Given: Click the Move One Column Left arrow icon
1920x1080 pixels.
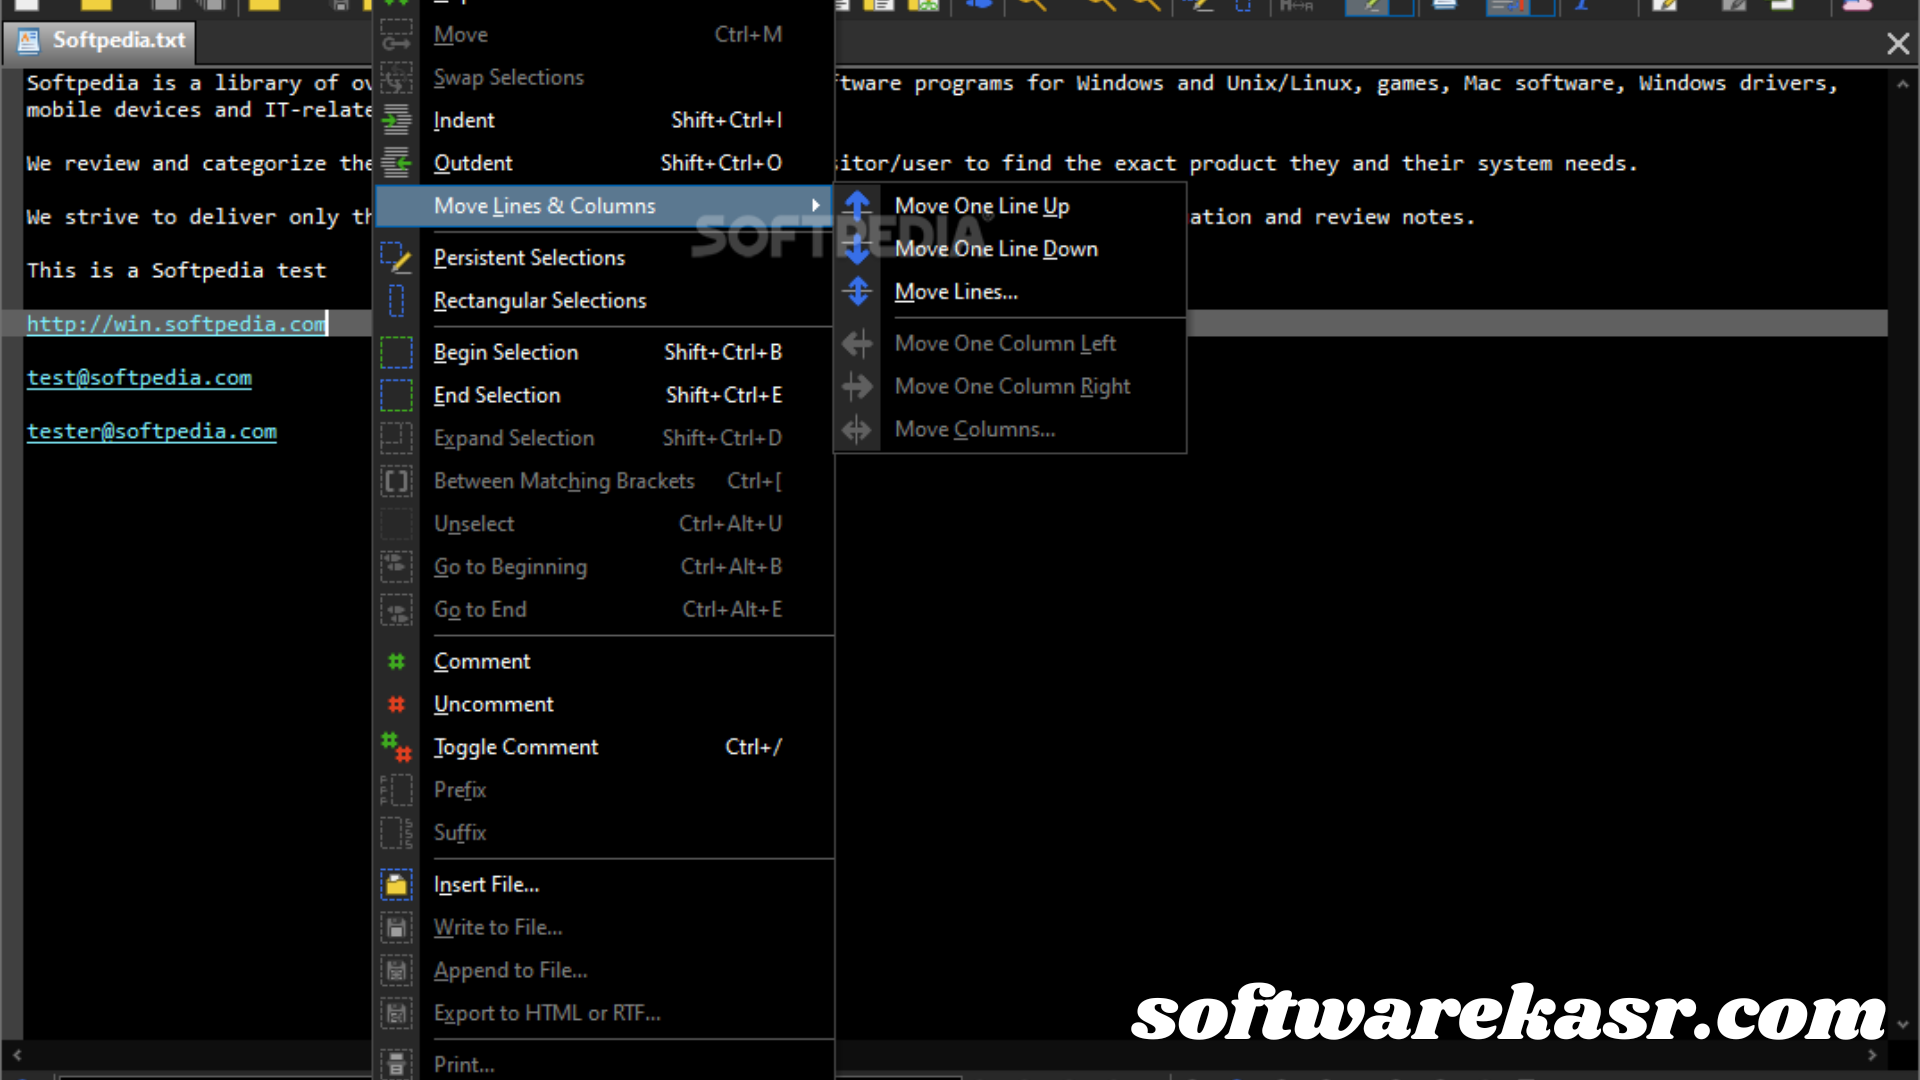Looking at the screenshot, I should [857, 344].
